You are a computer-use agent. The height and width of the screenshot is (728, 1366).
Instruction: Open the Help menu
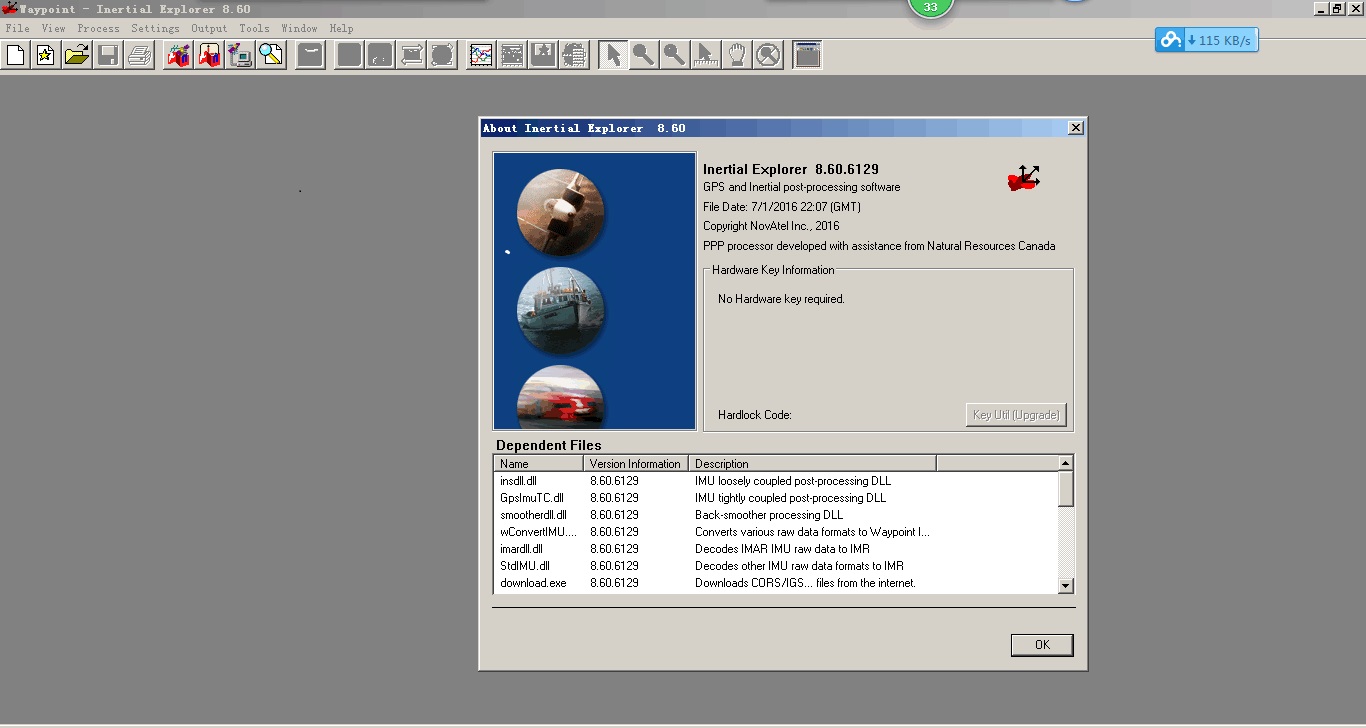coord(341,28)
